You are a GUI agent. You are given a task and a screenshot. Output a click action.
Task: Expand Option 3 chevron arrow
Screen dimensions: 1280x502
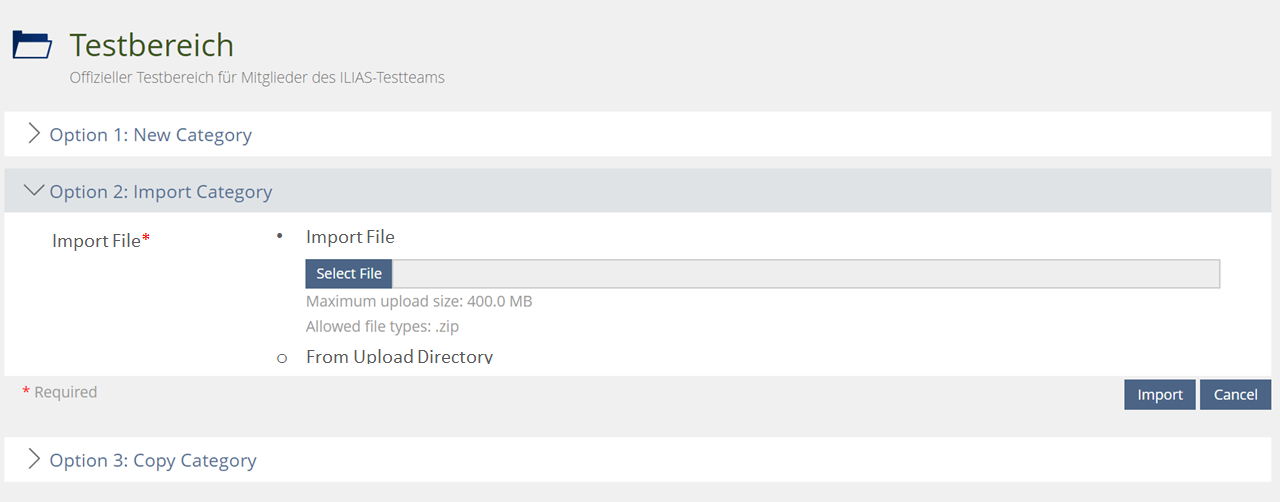click(34, 459)
